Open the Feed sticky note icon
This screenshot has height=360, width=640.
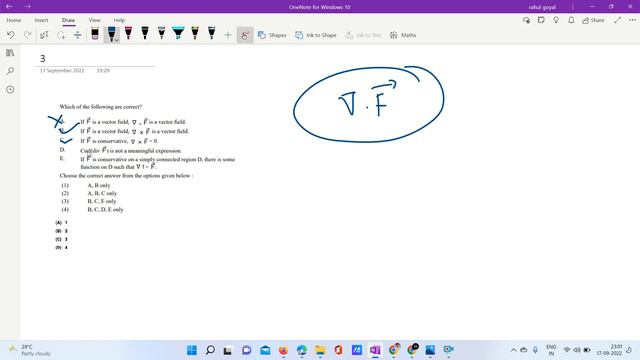pos(541,20)
